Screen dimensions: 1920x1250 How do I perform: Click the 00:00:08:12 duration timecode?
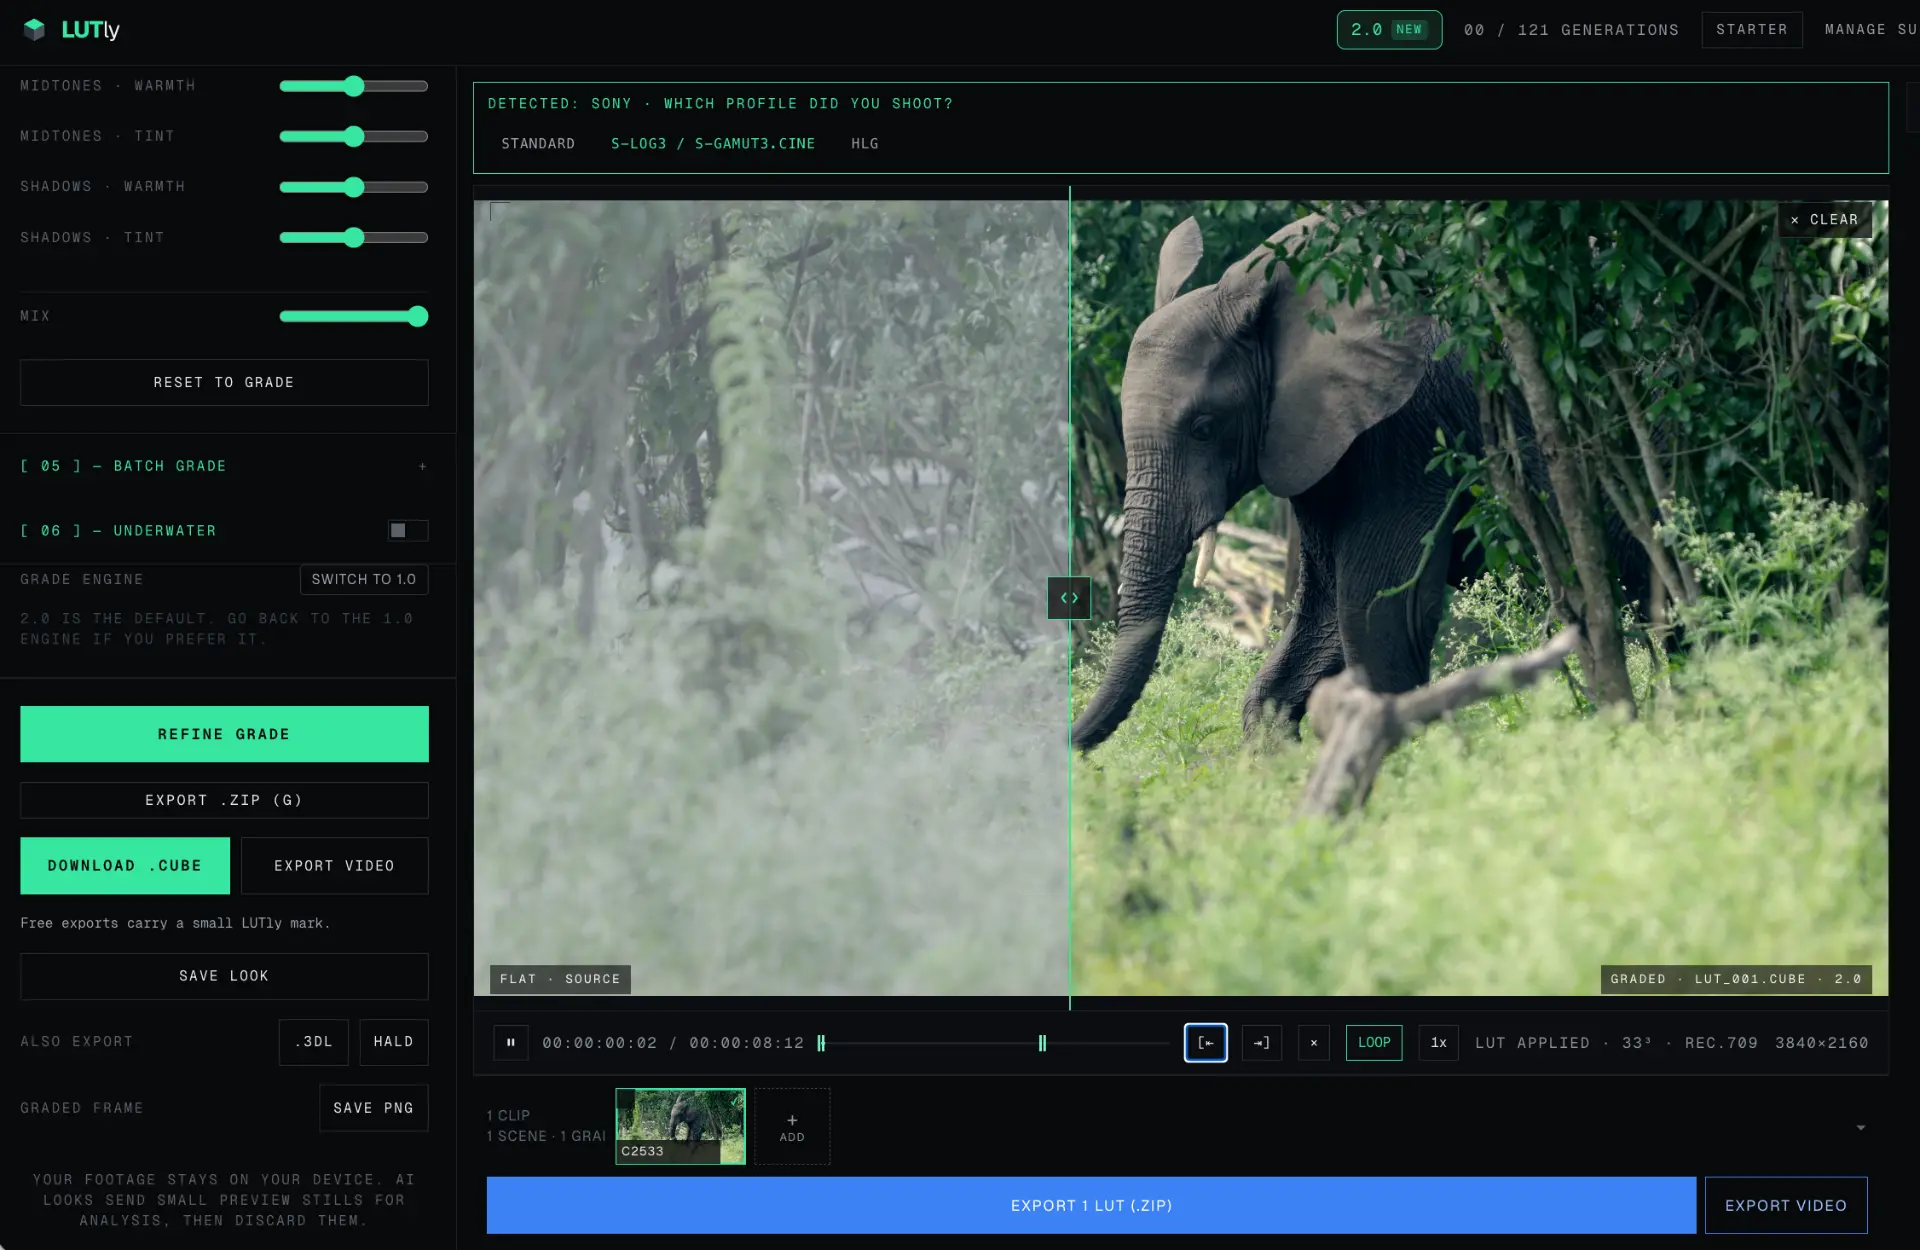747,1043
